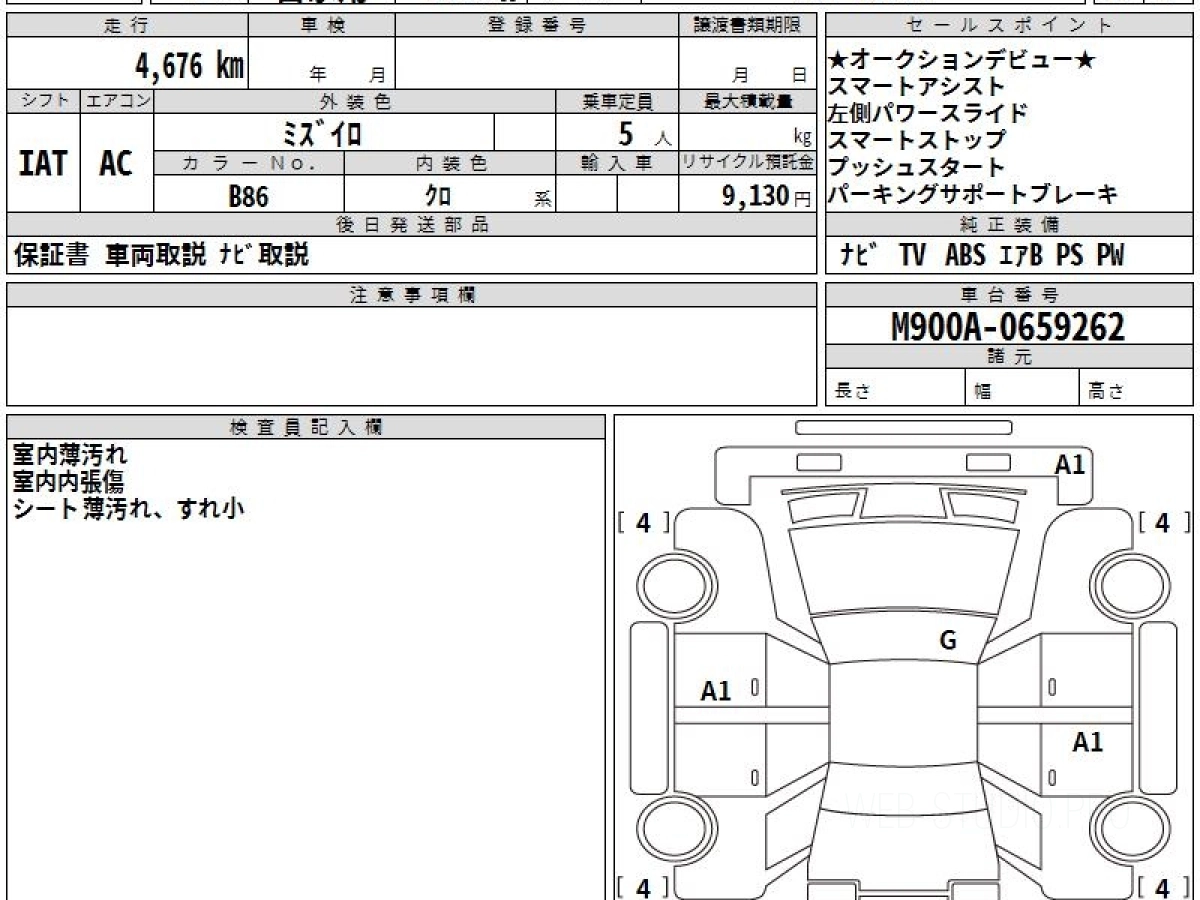
Task: Click the A1 mark on the left door
Action: pyautogui.click(x=716, y=690)
